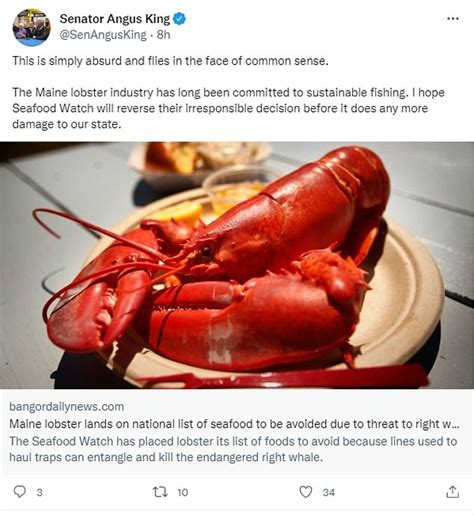This screenshot has width=474, height=515.
Task: Like the tweet with the heart icon
Action: click(306, 492)
